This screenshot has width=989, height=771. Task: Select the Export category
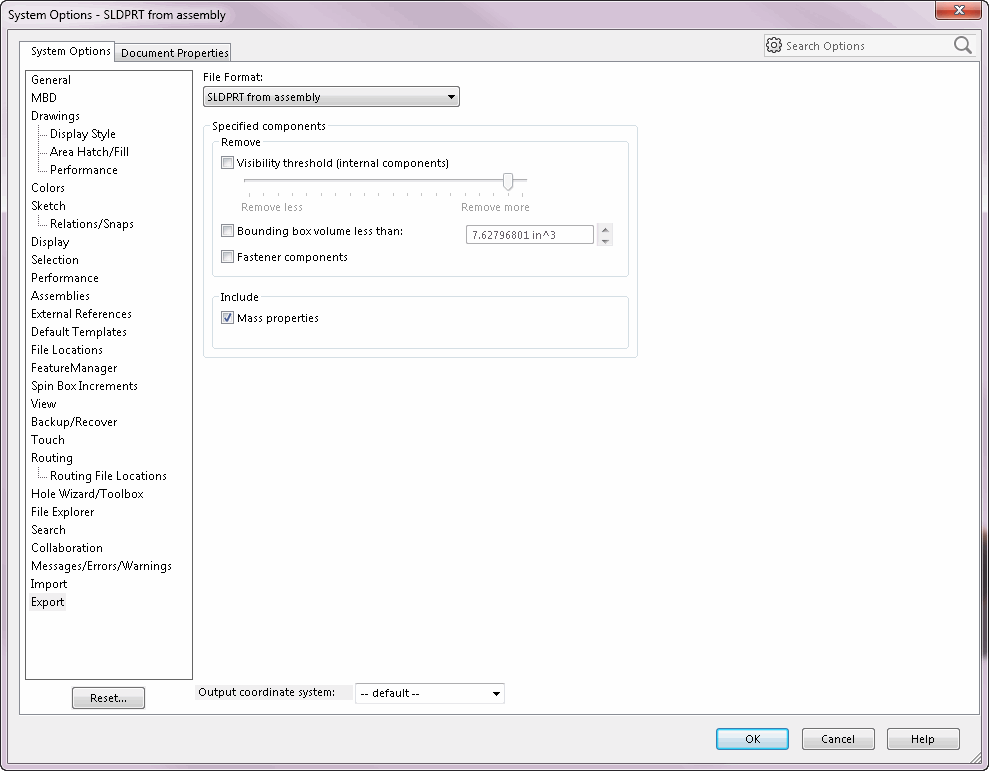point(47,602)
